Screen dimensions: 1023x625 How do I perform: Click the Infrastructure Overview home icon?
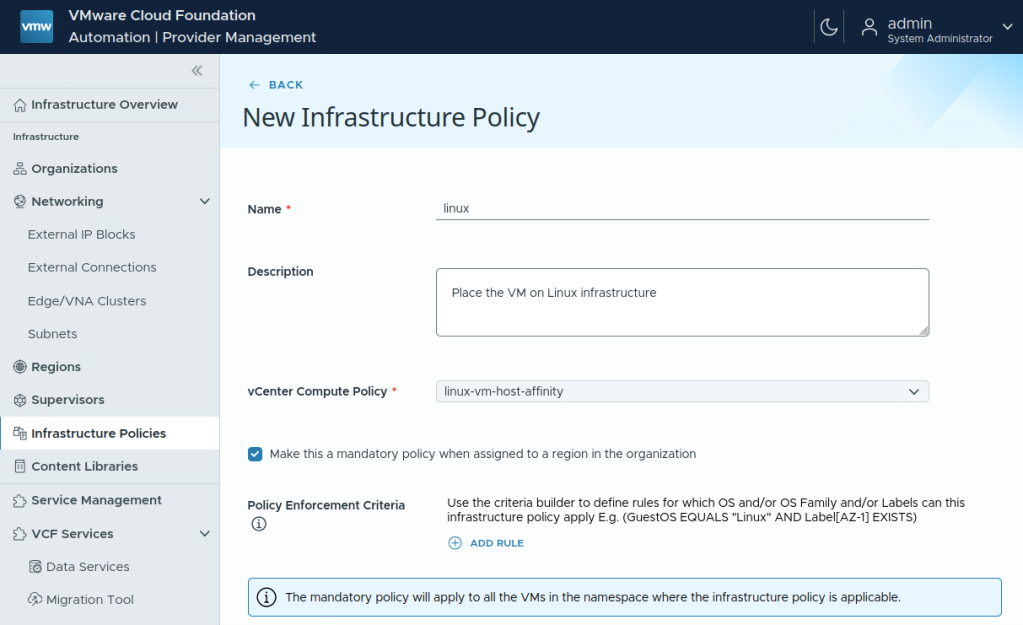(x=20, y=105)
